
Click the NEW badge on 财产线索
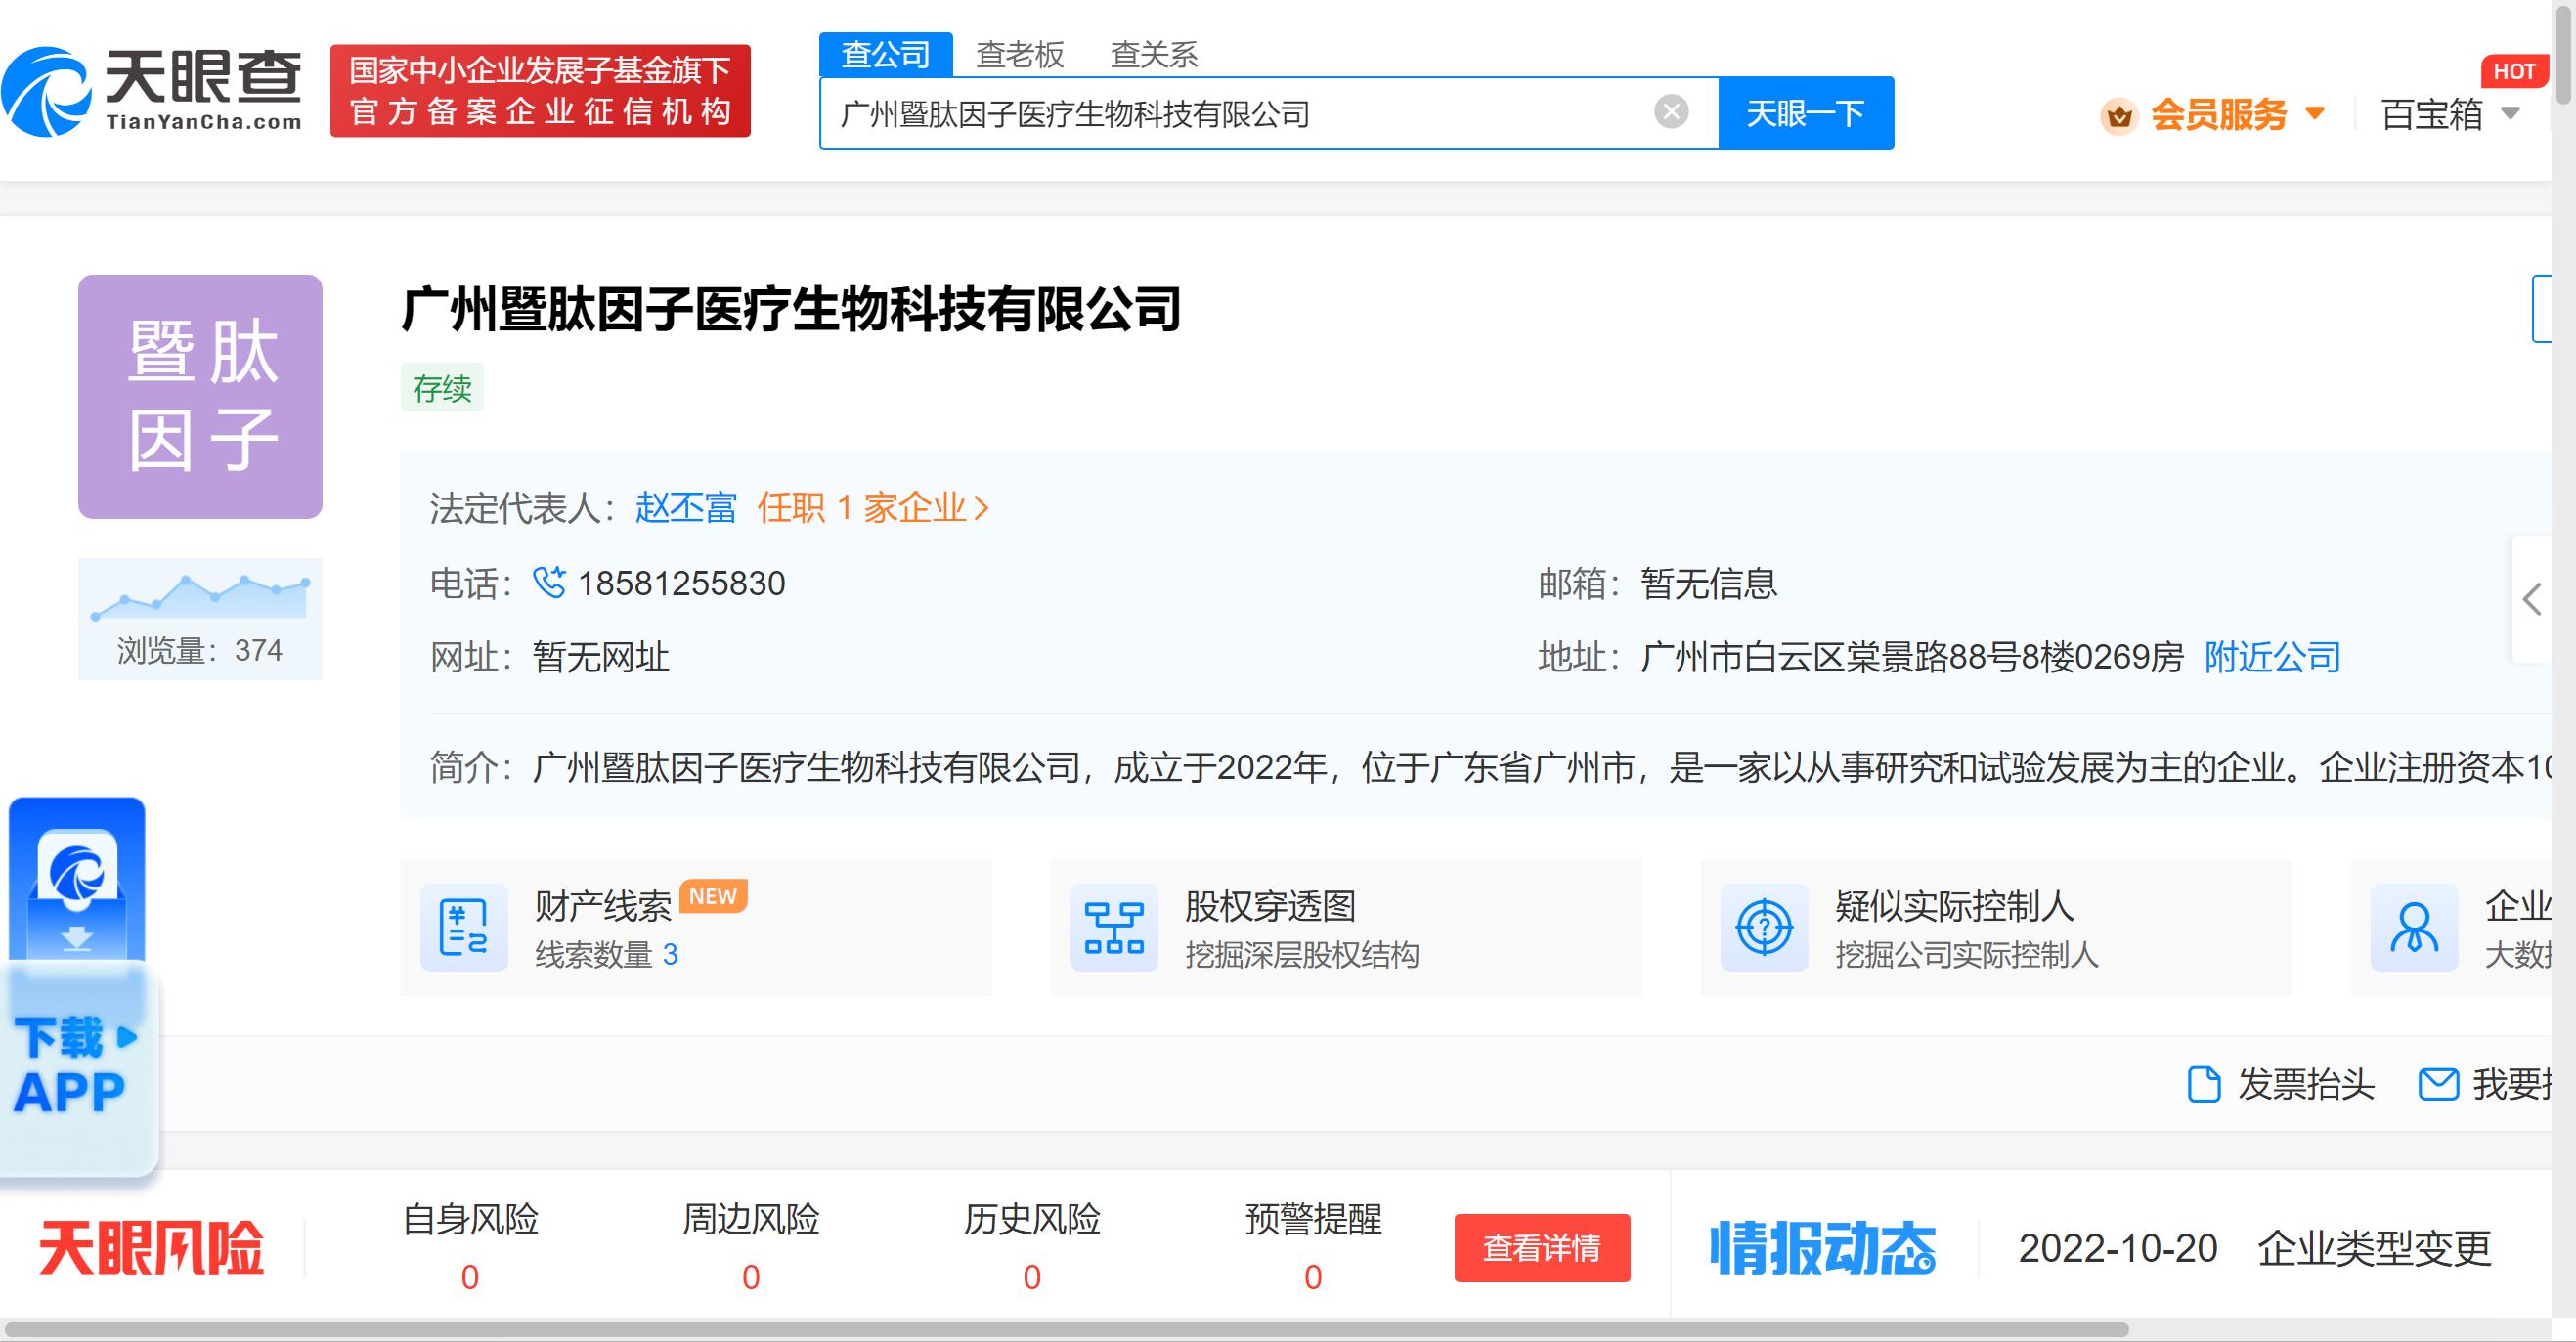(713, 896)
